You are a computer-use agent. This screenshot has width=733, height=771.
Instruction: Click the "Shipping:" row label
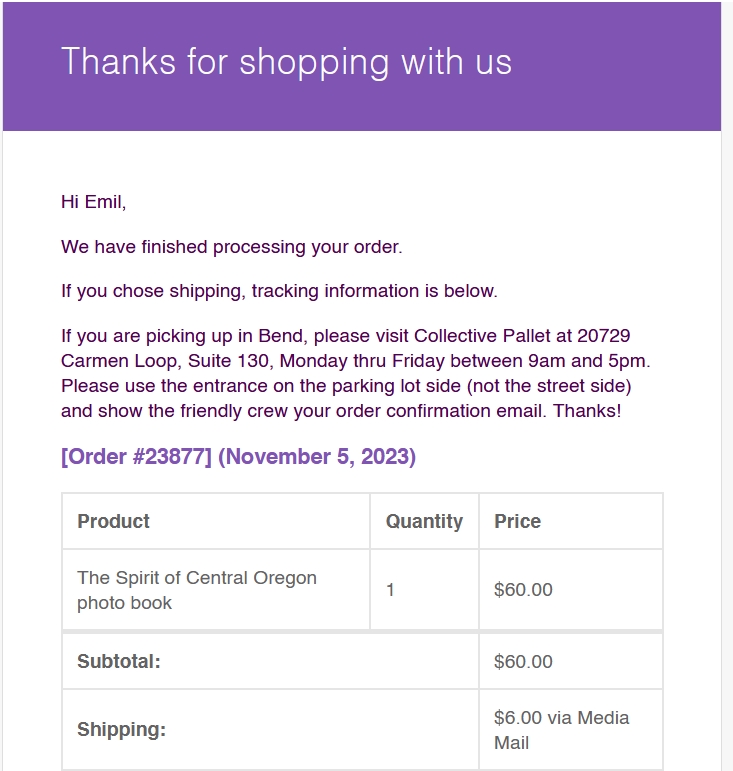coord(121,730)
